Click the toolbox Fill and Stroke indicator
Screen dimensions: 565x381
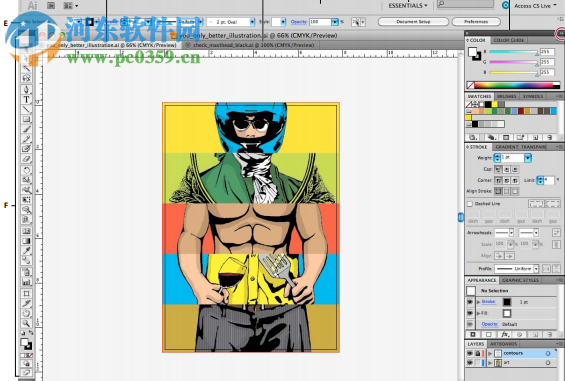pyautogui.click(x=26, y=344)
